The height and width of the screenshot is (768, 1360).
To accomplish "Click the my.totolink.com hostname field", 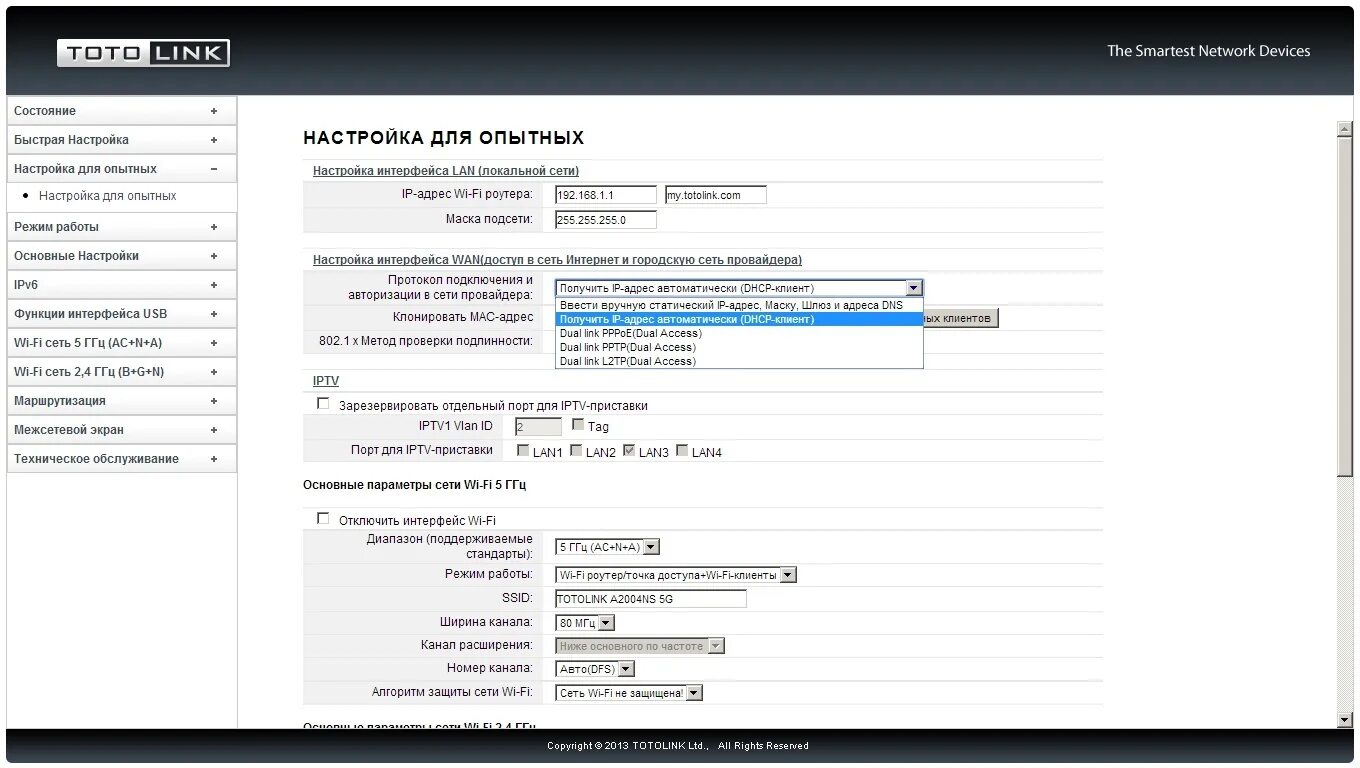I will pyautogui.click(x=715, y=195).
